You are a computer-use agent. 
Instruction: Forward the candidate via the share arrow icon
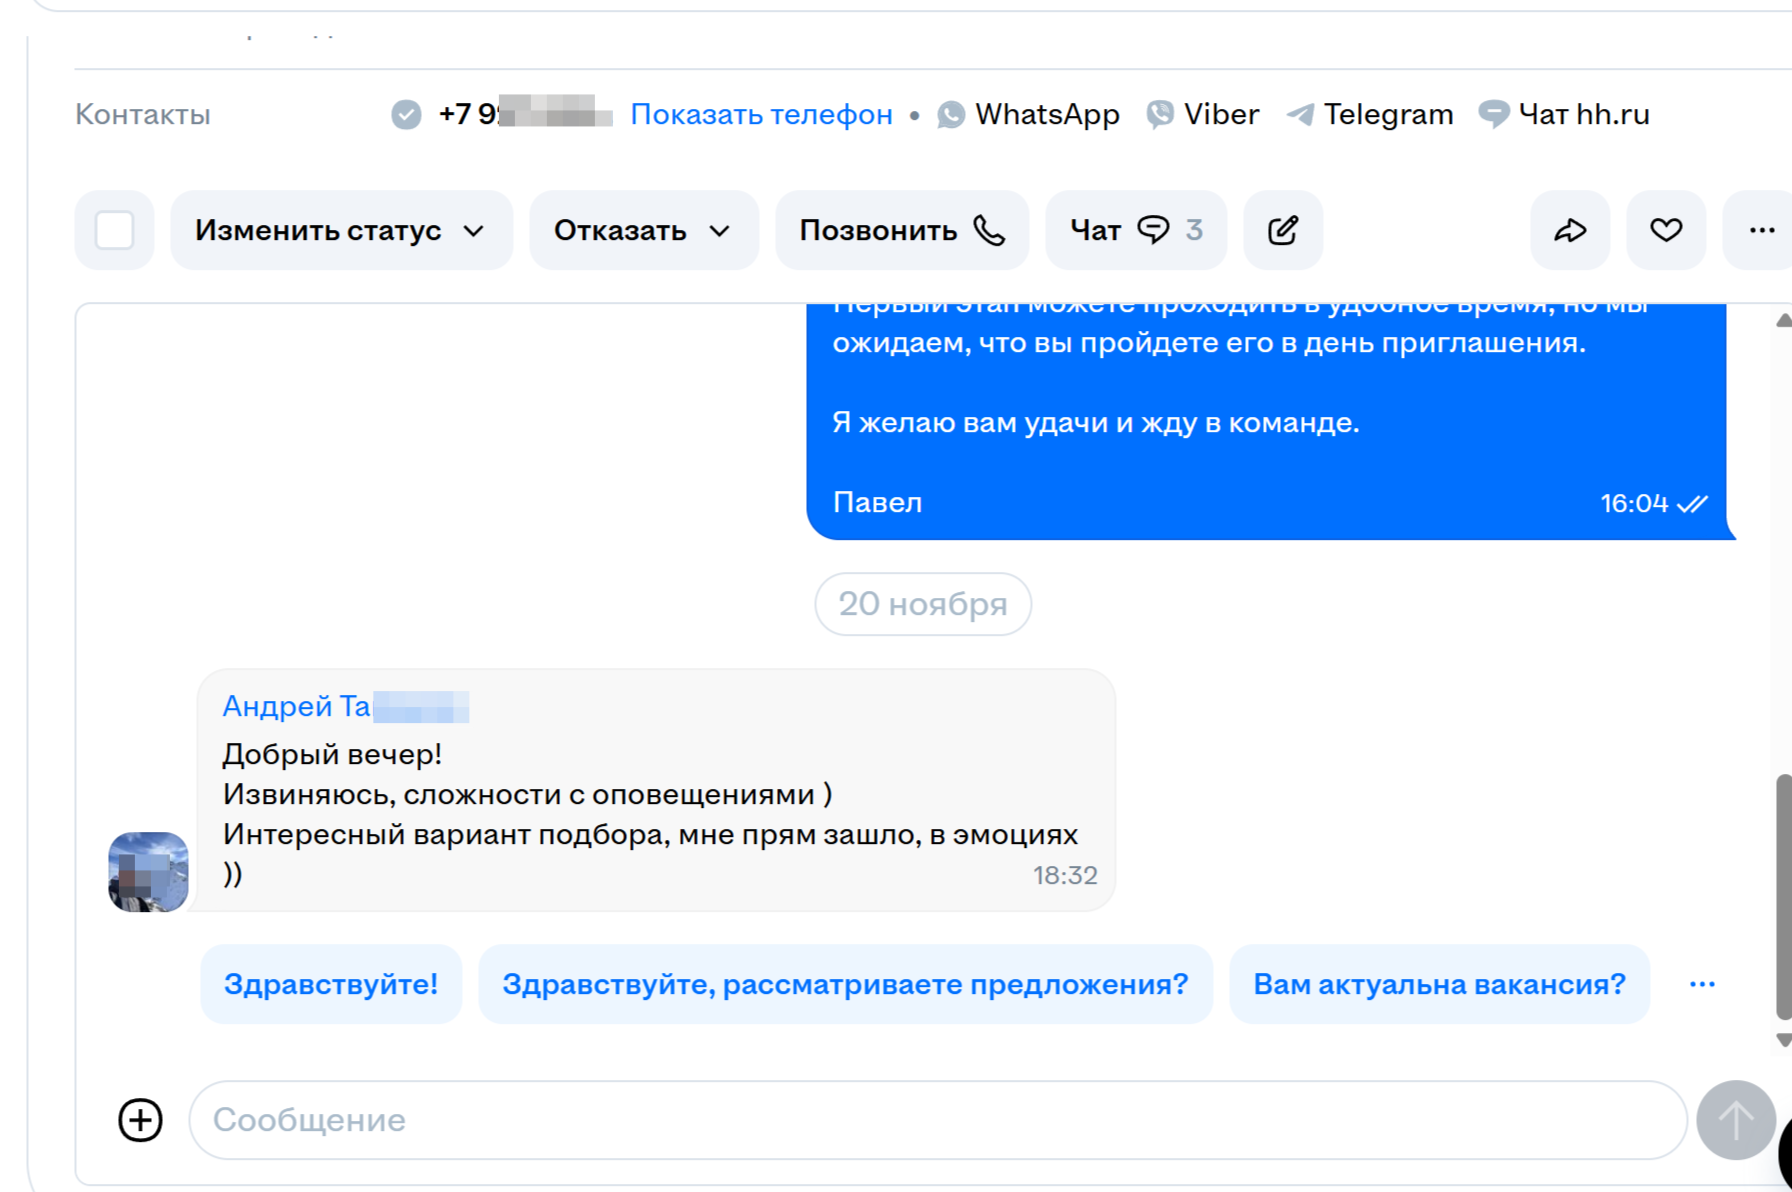(1569, 230)
